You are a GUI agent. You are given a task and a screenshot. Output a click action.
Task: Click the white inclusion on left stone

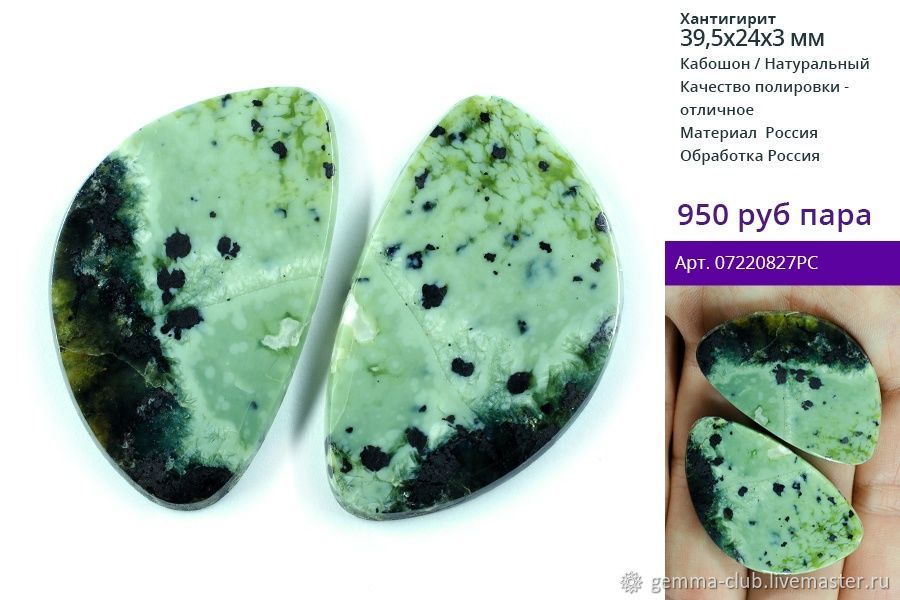[282, 334]
